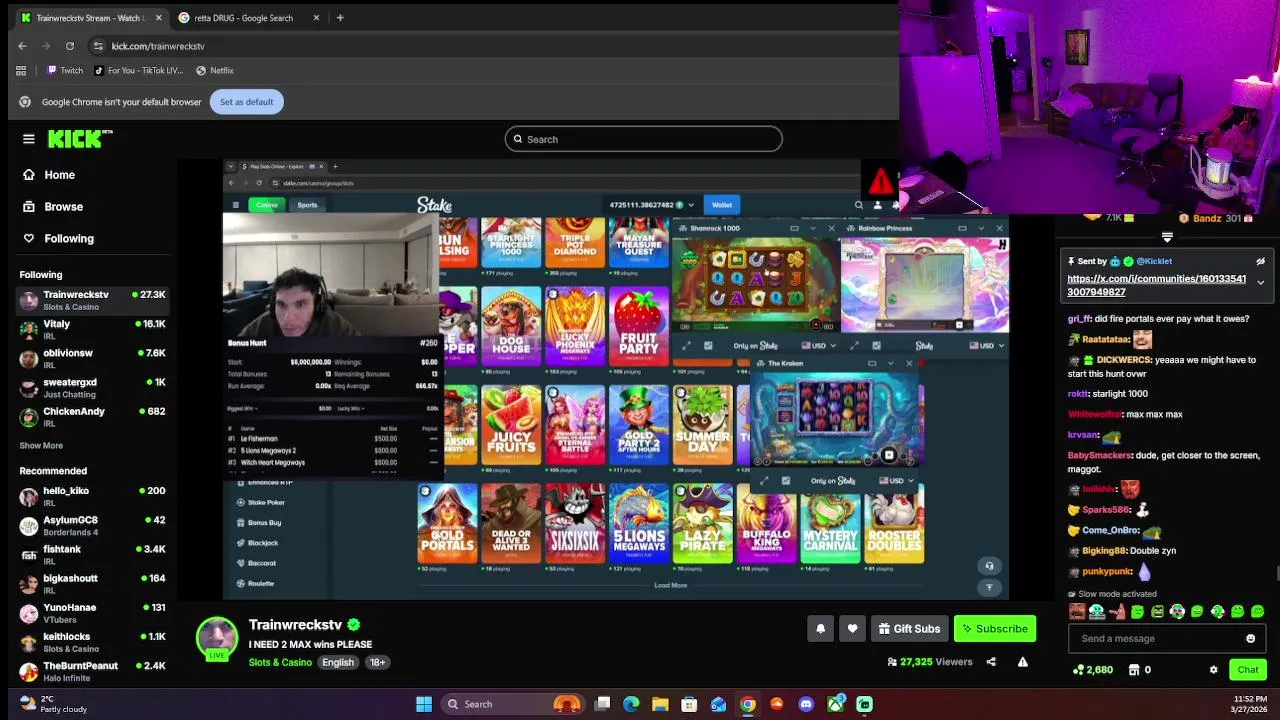1280x720 pixels.
Task: Select Trainwreckstv in the Following list
Action: 92,300
